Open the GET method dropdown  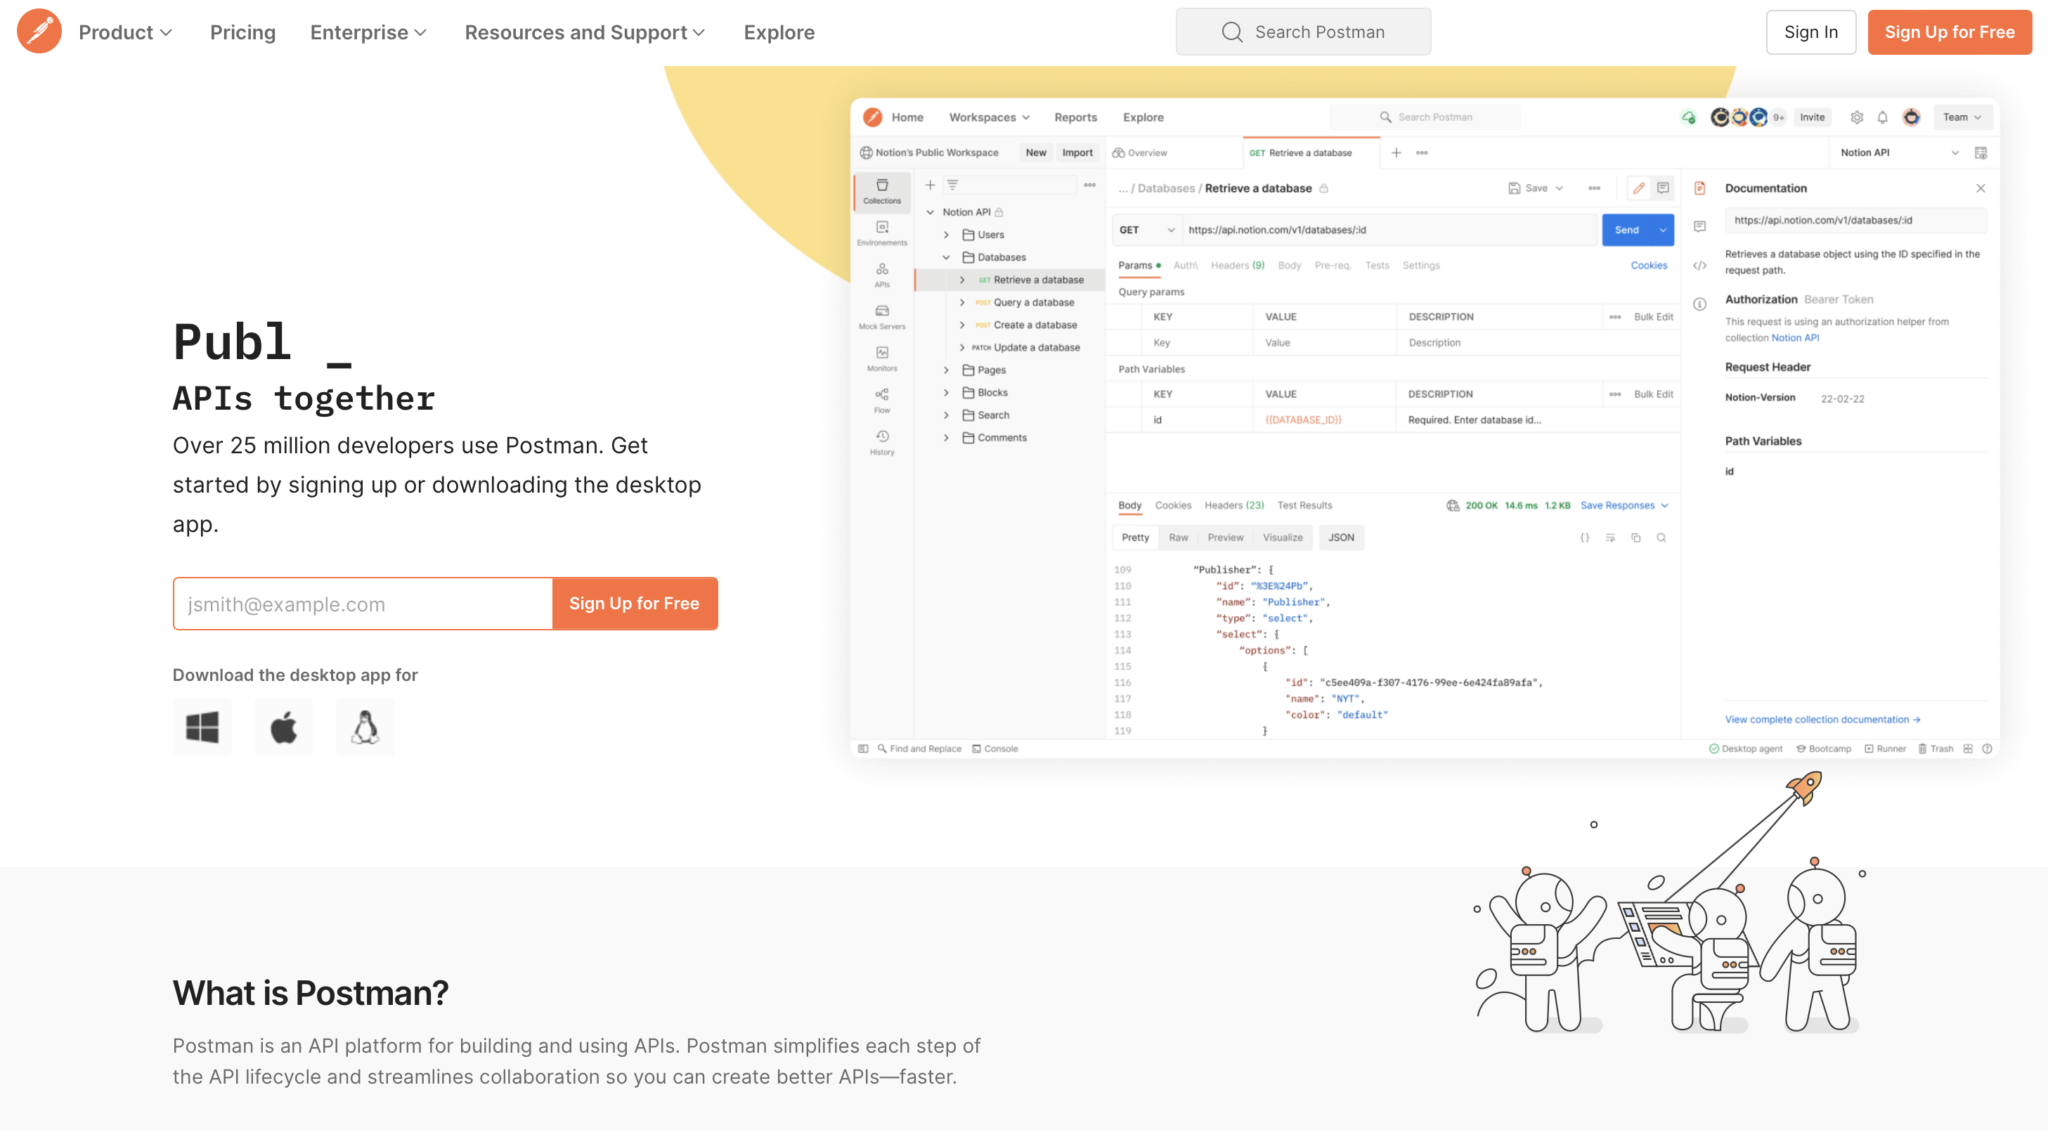tap(1145, 229)
